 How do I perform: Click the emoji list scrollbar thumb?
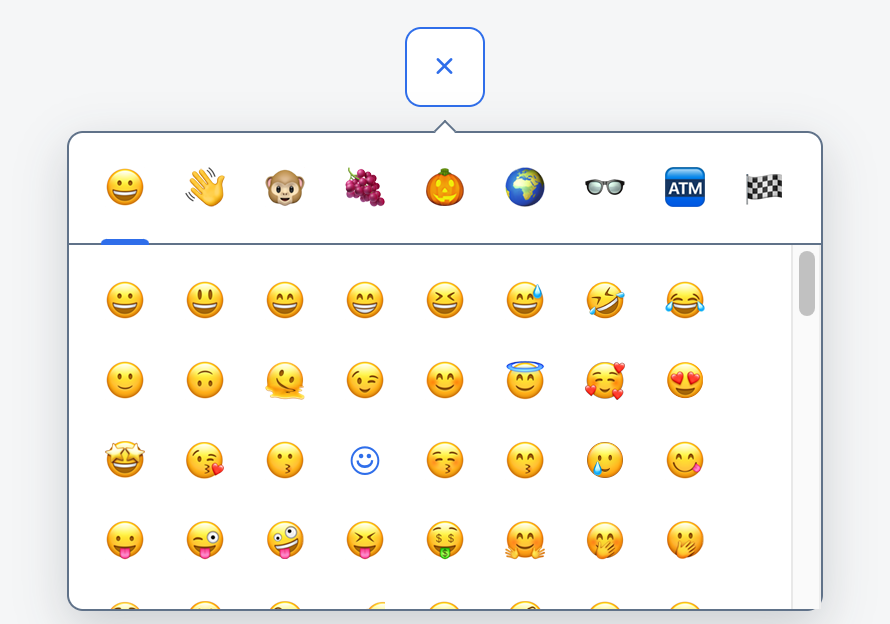(807, 284)
